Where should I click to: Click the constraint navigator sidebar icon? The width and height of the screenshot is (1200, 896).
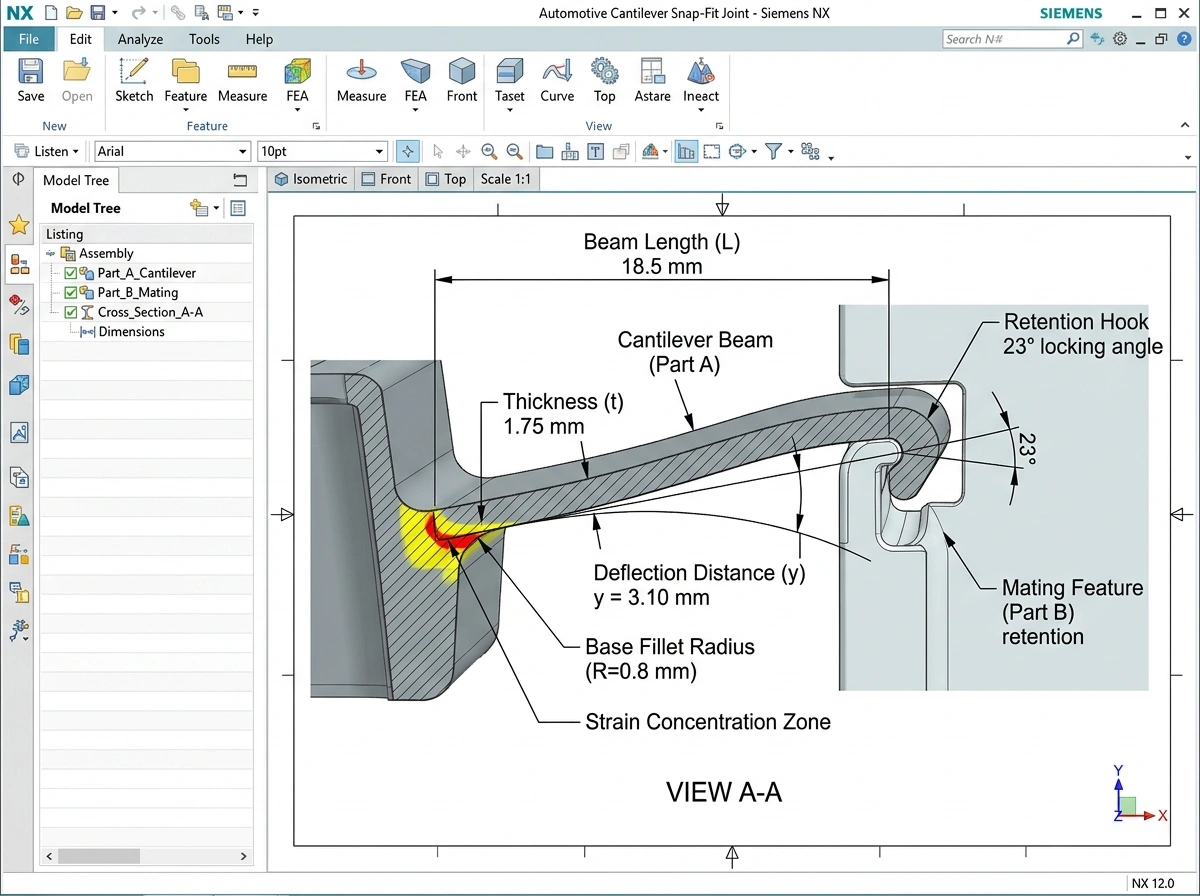(x=19, y=305)
